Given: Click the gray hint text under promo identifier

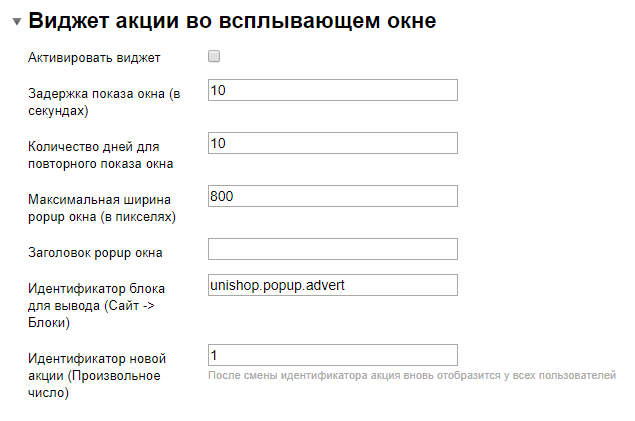Looking at the screenshot, I should (411, 376).
